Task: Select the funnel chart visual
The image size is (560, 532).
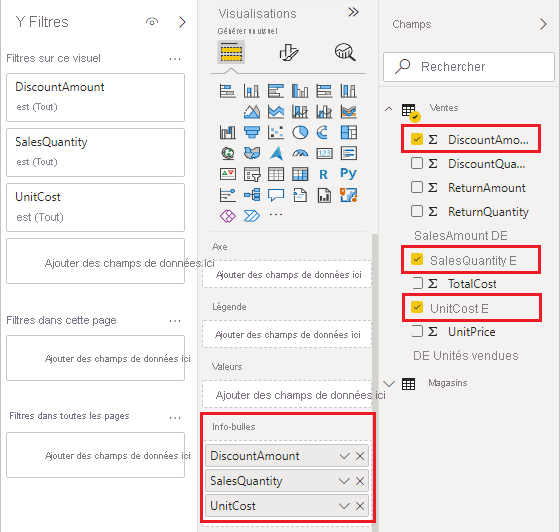Action: point(252,132)
